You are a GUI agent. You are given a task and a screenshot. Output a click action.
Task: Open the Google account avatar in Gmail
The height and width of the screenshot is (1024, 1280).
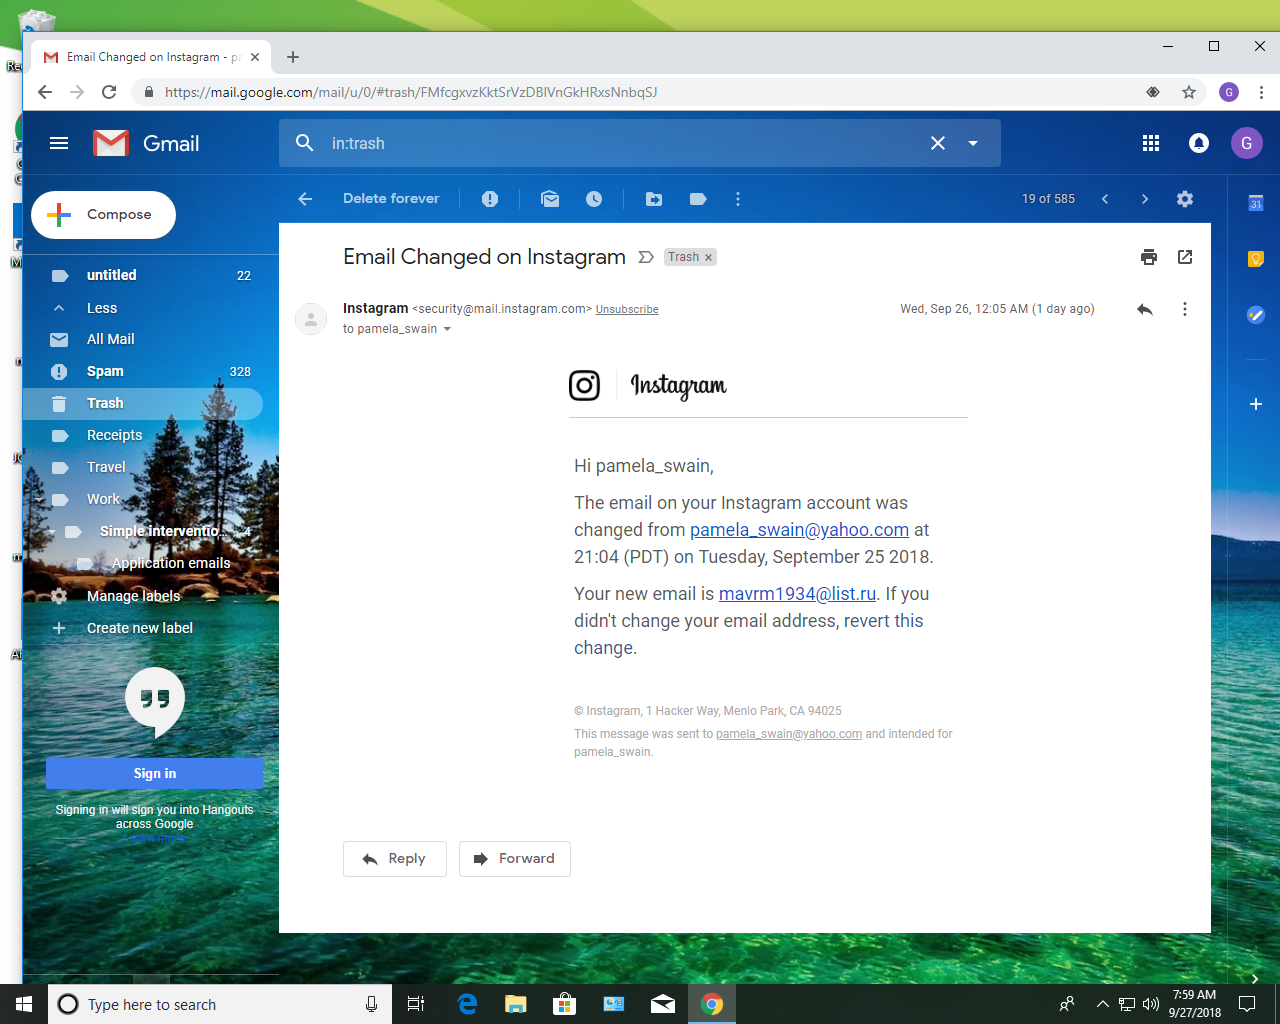(x=1246, y=143)
